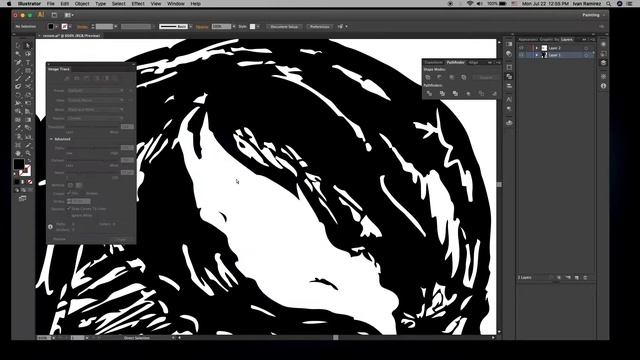Open the Layers panel icon in right dock
Image resolution: width=640 pixels, height=360 pixels.
click(604, 63)
